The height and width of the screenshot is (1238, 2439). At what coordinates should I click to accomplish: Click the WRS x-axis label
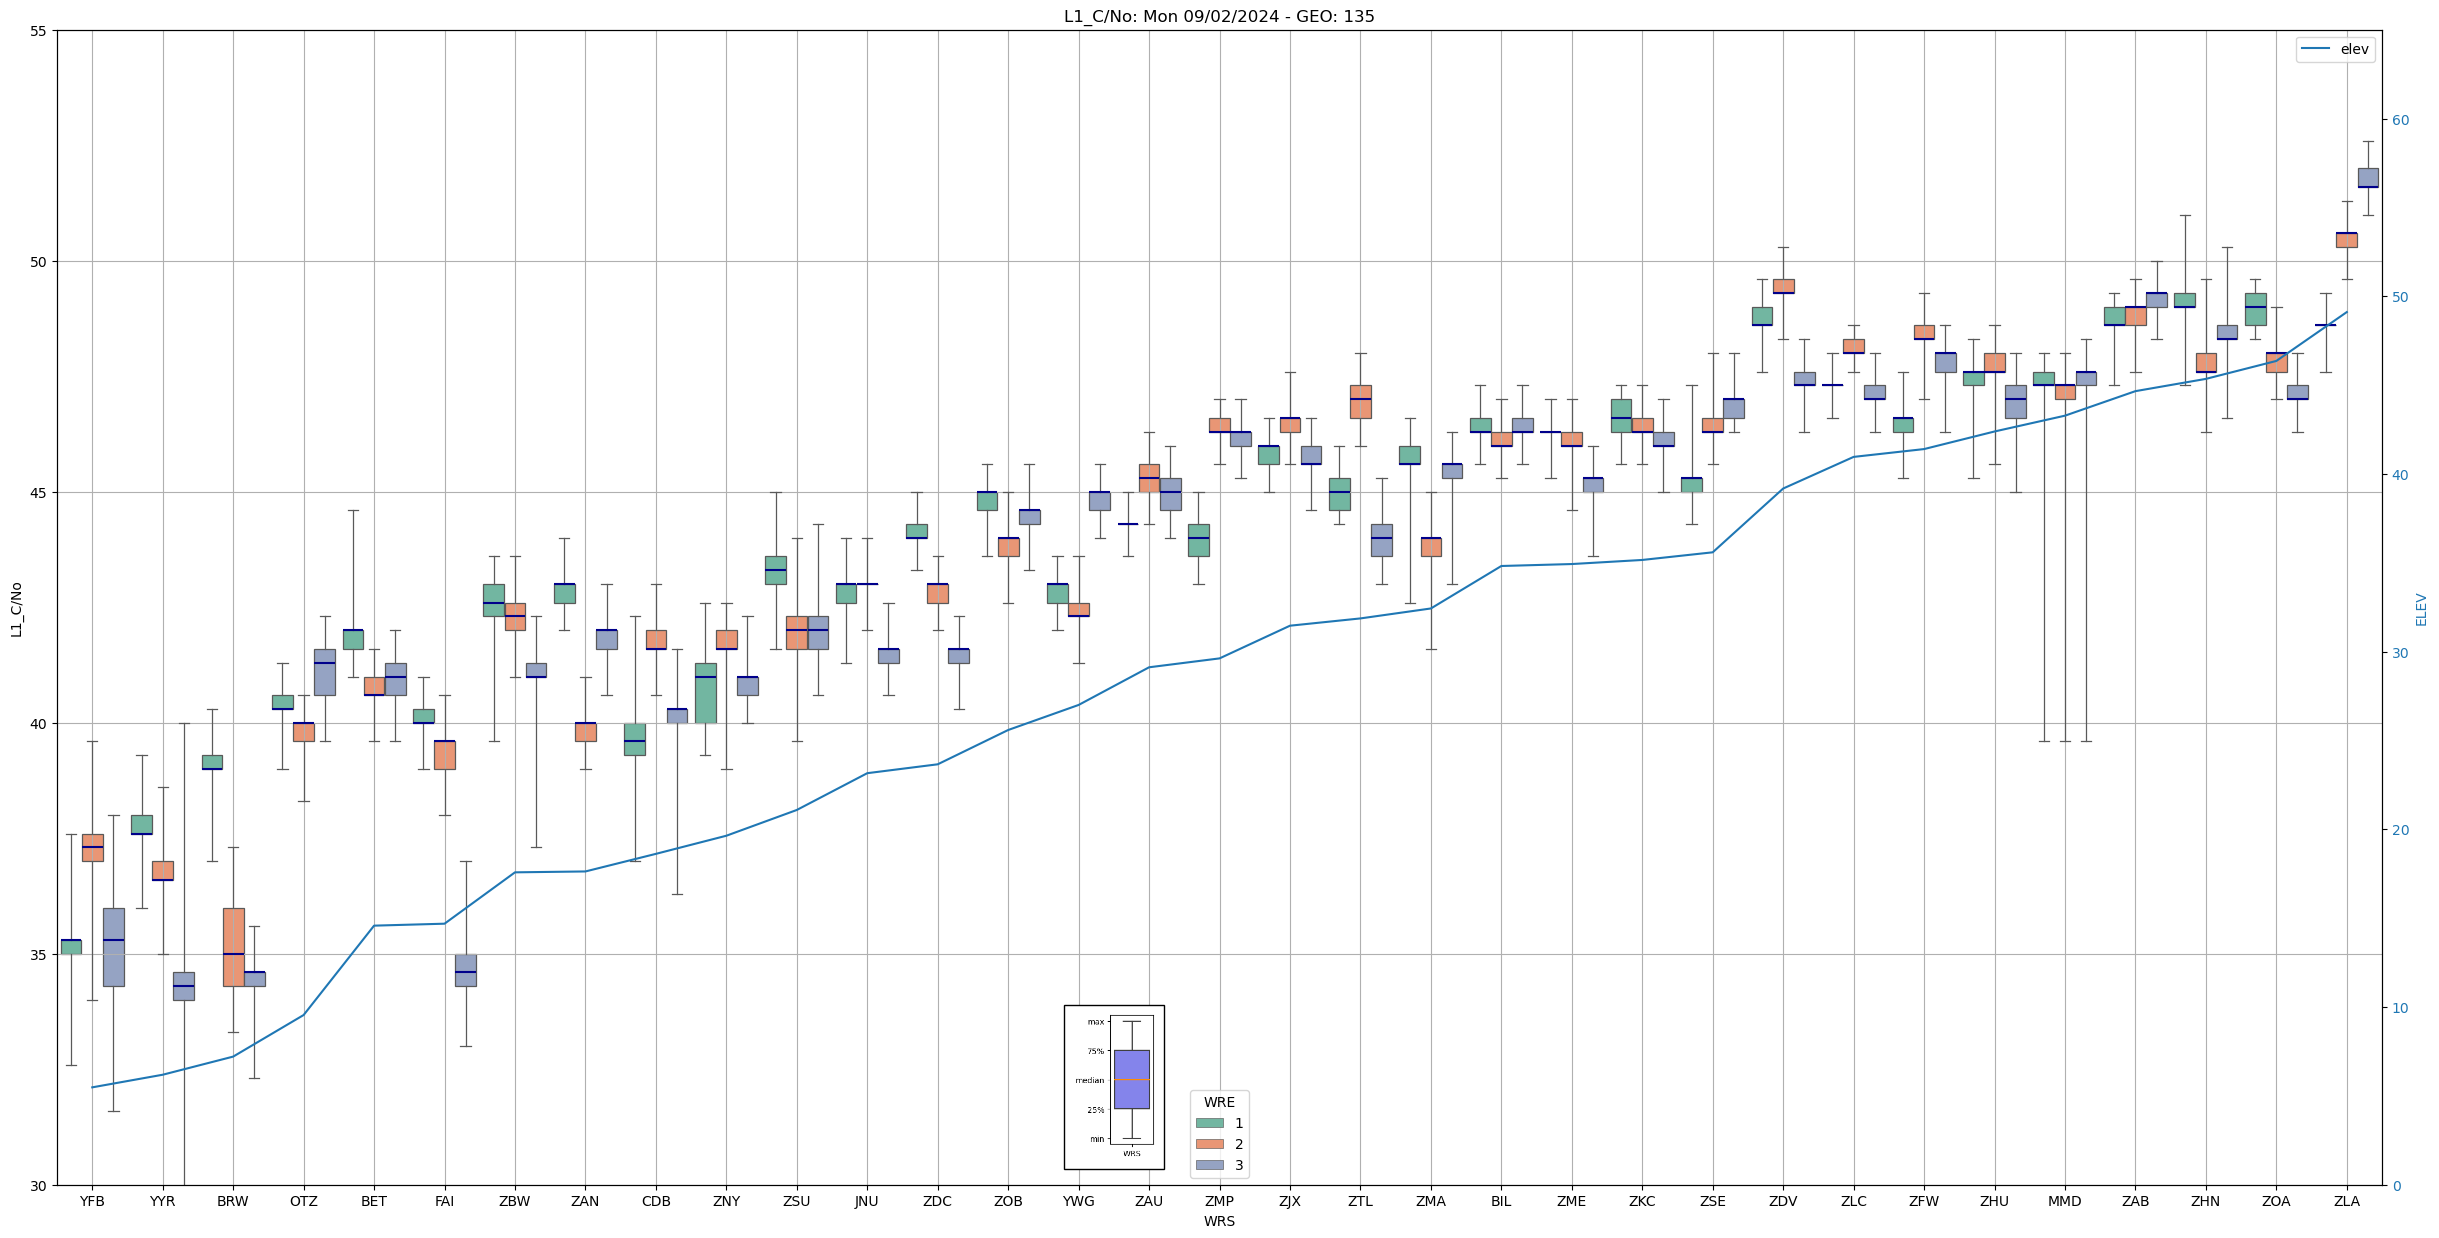(1218, 1221)
